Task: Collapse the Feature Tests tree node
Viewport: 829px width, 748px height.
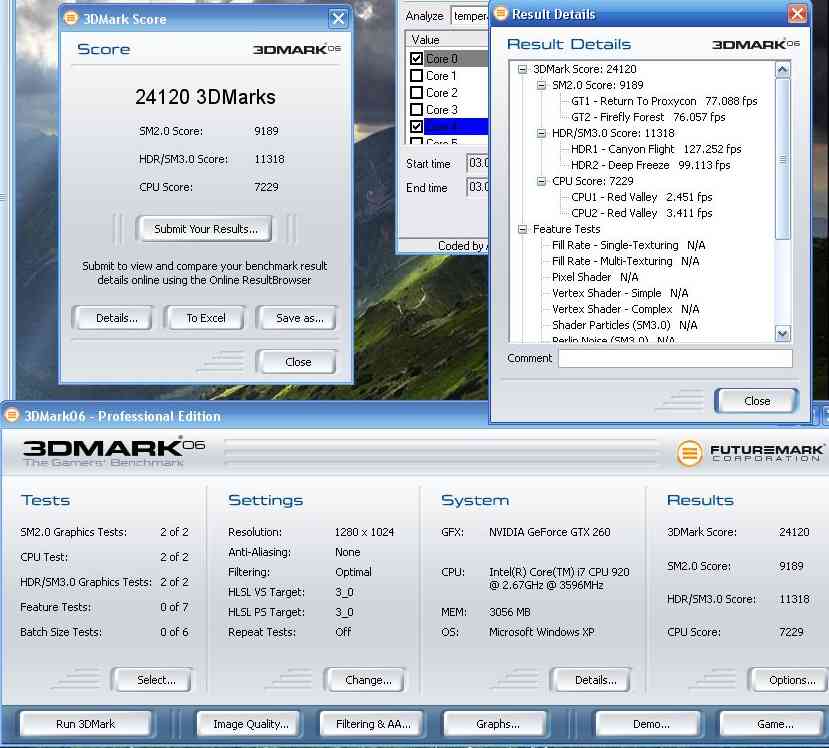Action: pyautogui.click(x=523, y=229)
